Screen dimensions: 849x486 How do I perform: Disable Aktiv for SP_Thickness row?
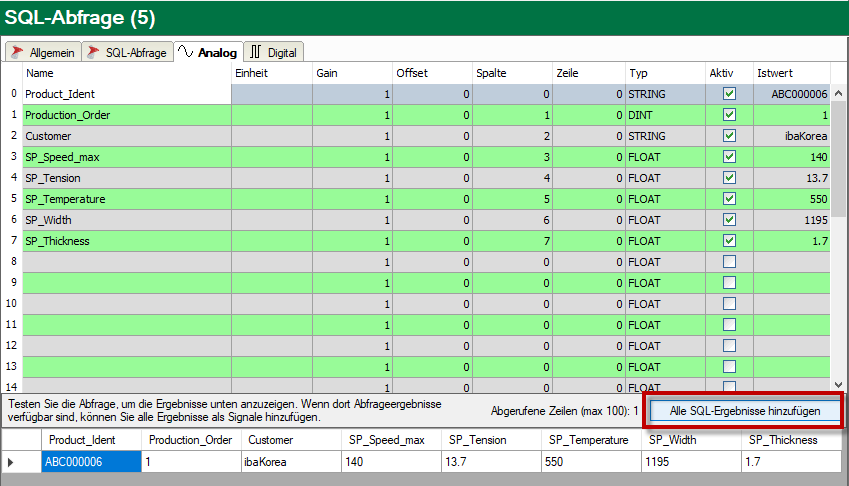pyautogui.click(x=729, y=241)
